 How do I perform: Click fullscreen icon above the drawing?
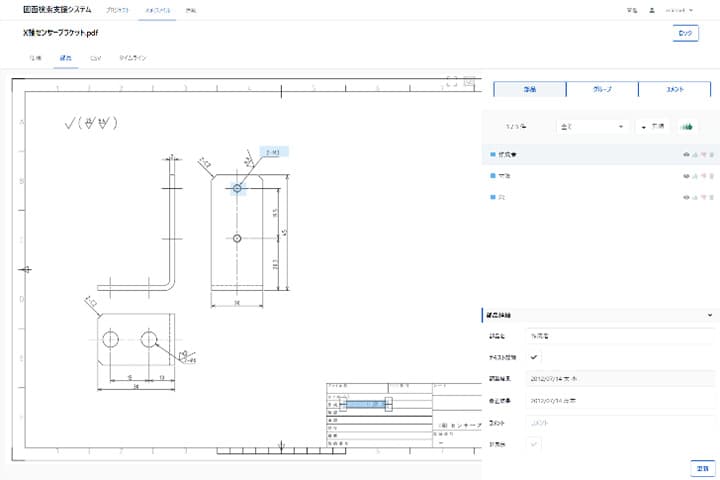point(452,82)
